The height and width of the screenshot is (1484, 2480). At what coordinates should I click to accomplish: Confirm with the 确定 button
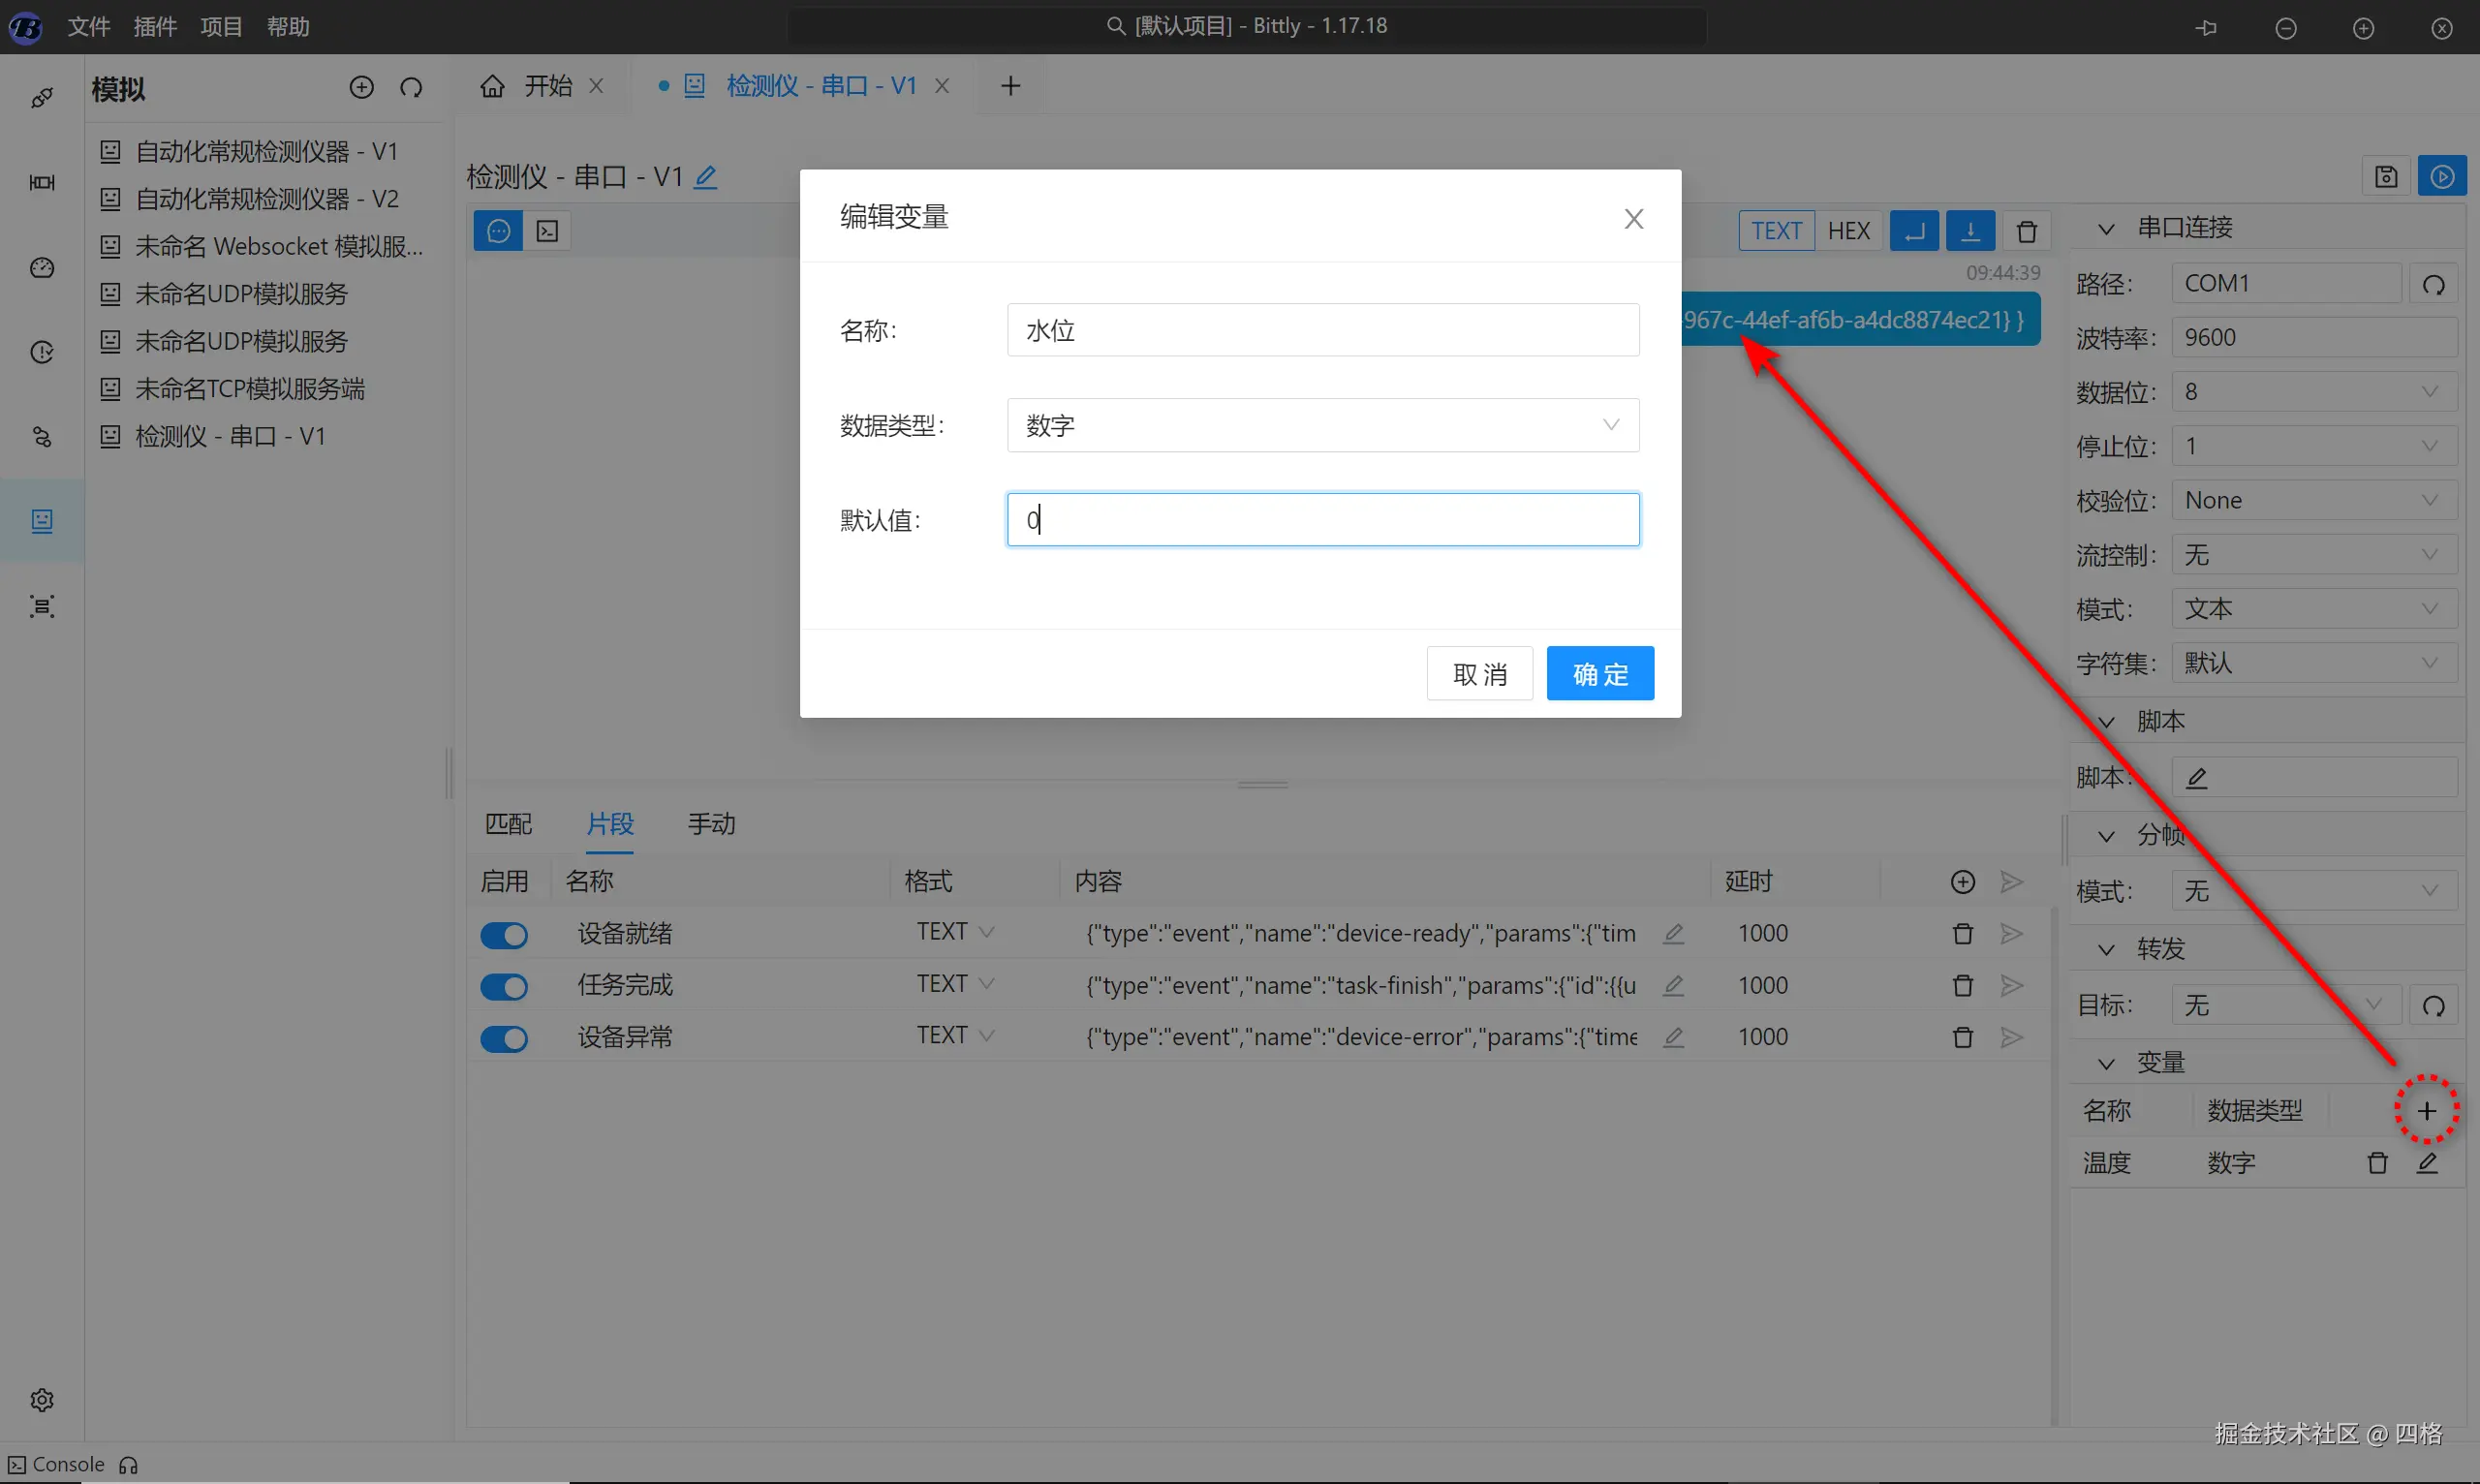1599,674
